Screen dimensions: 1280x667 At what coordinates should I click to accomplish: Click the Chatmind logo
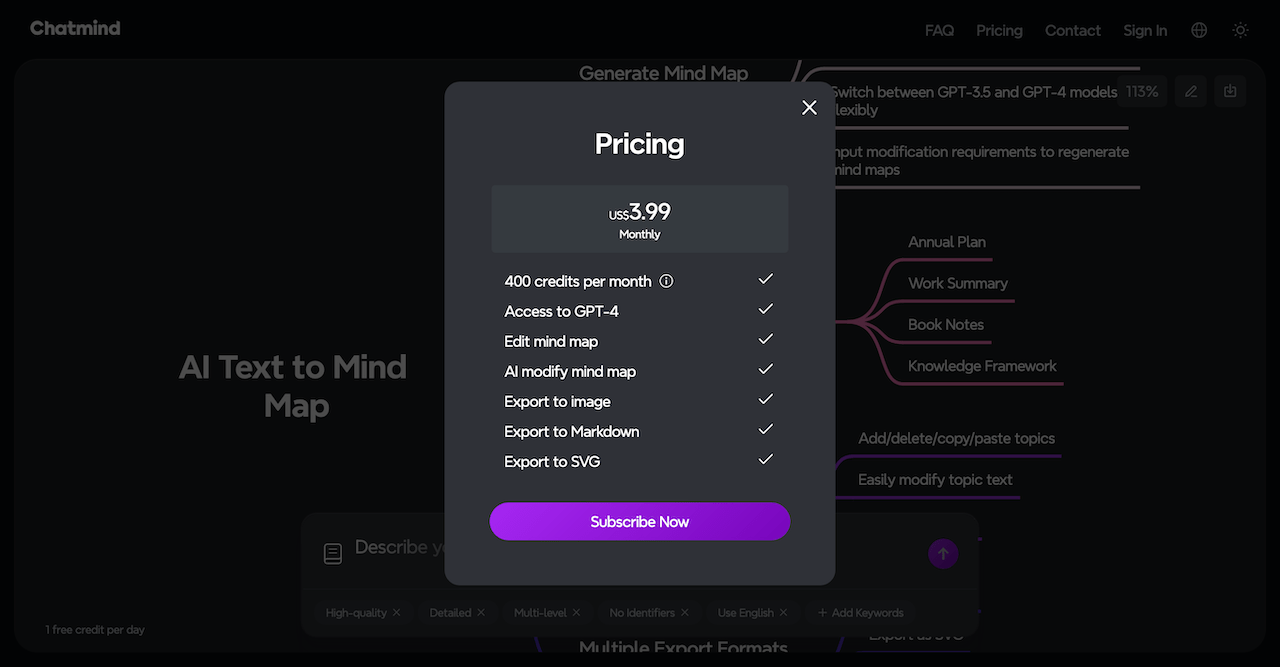(x=75, y=28)
